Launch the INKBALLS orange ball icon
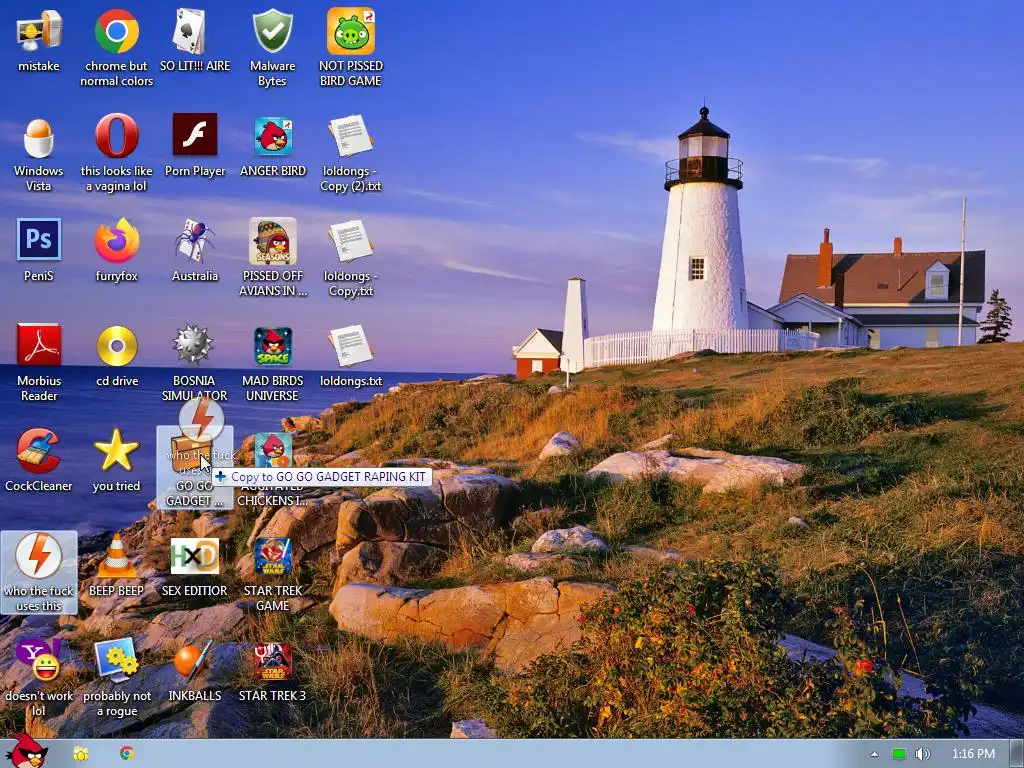1024x768 pixels. point(193,660)
